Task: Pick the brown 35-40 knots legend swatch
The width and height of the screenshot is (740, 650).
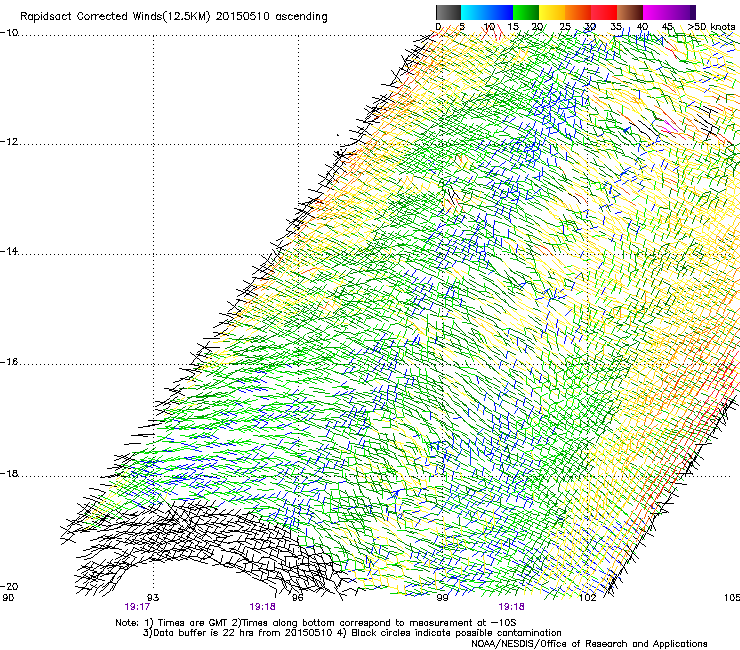Action: 630,12
